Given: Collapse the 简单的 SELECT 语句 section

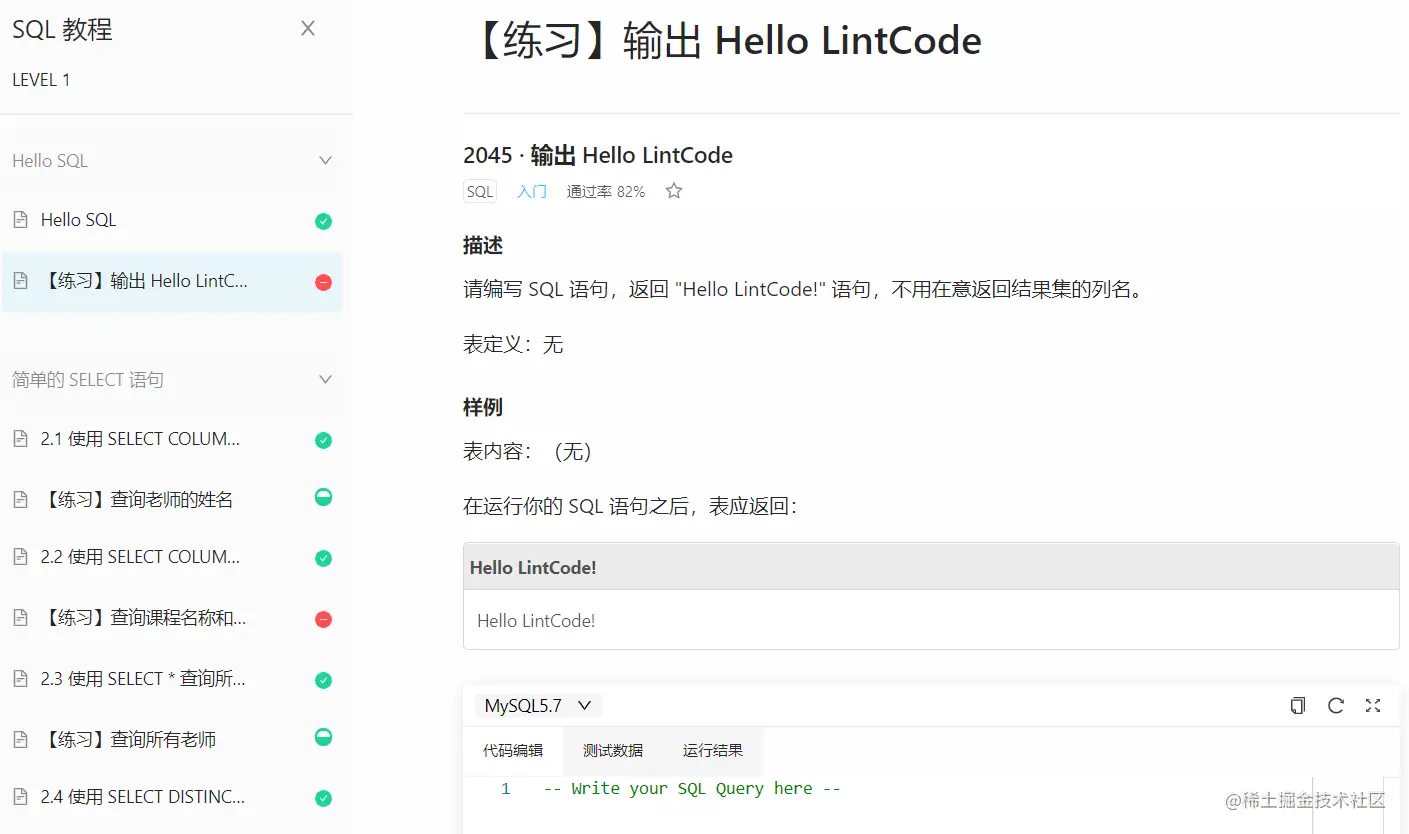Looking at the screenshot, I should click(325, 379).
